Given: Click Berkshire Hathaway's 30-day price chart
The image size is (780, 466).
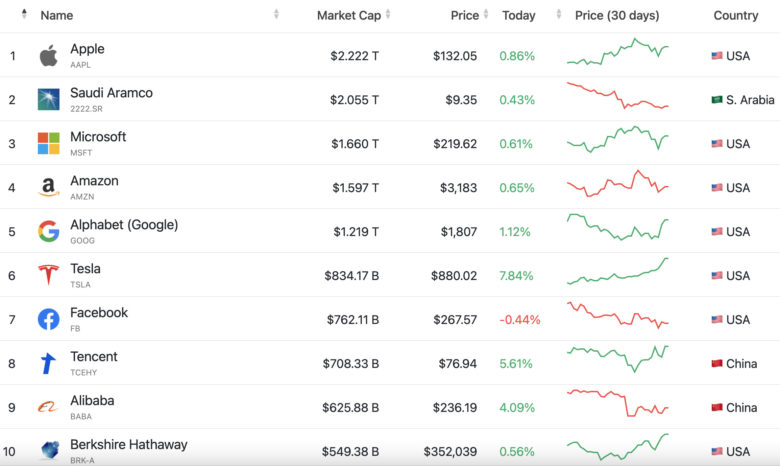Looking at the screenshot, I should (x=617, y=447).
